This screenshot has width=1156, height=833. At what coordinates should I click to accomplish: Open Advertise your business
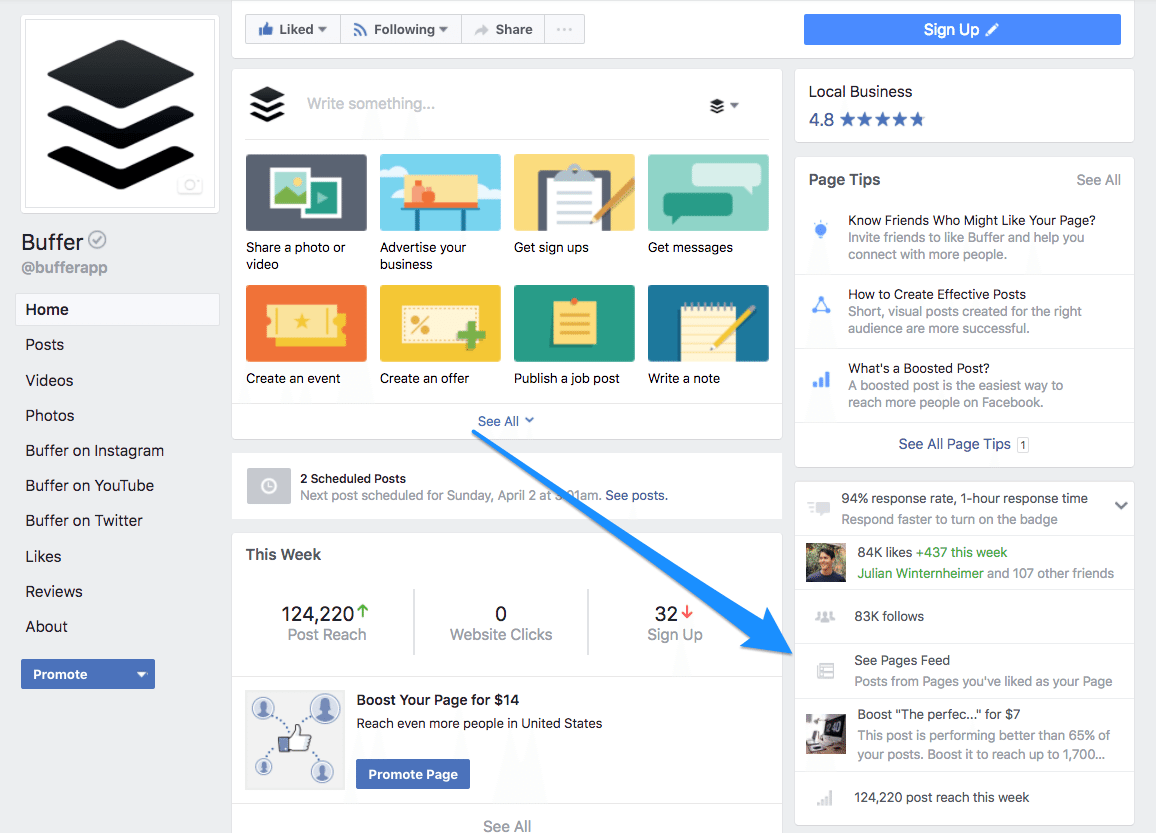coord(440,192)
